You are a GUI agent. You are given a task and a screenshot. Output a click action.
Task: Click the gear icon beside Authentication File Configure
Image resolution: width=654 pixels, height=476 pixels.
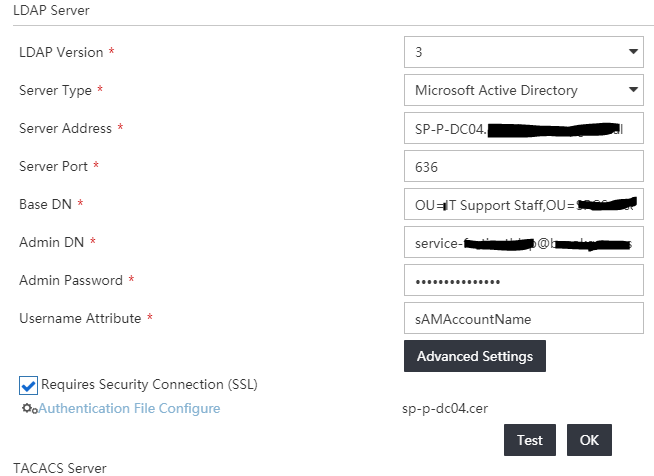pyautogui.click(x=29, y=409)
